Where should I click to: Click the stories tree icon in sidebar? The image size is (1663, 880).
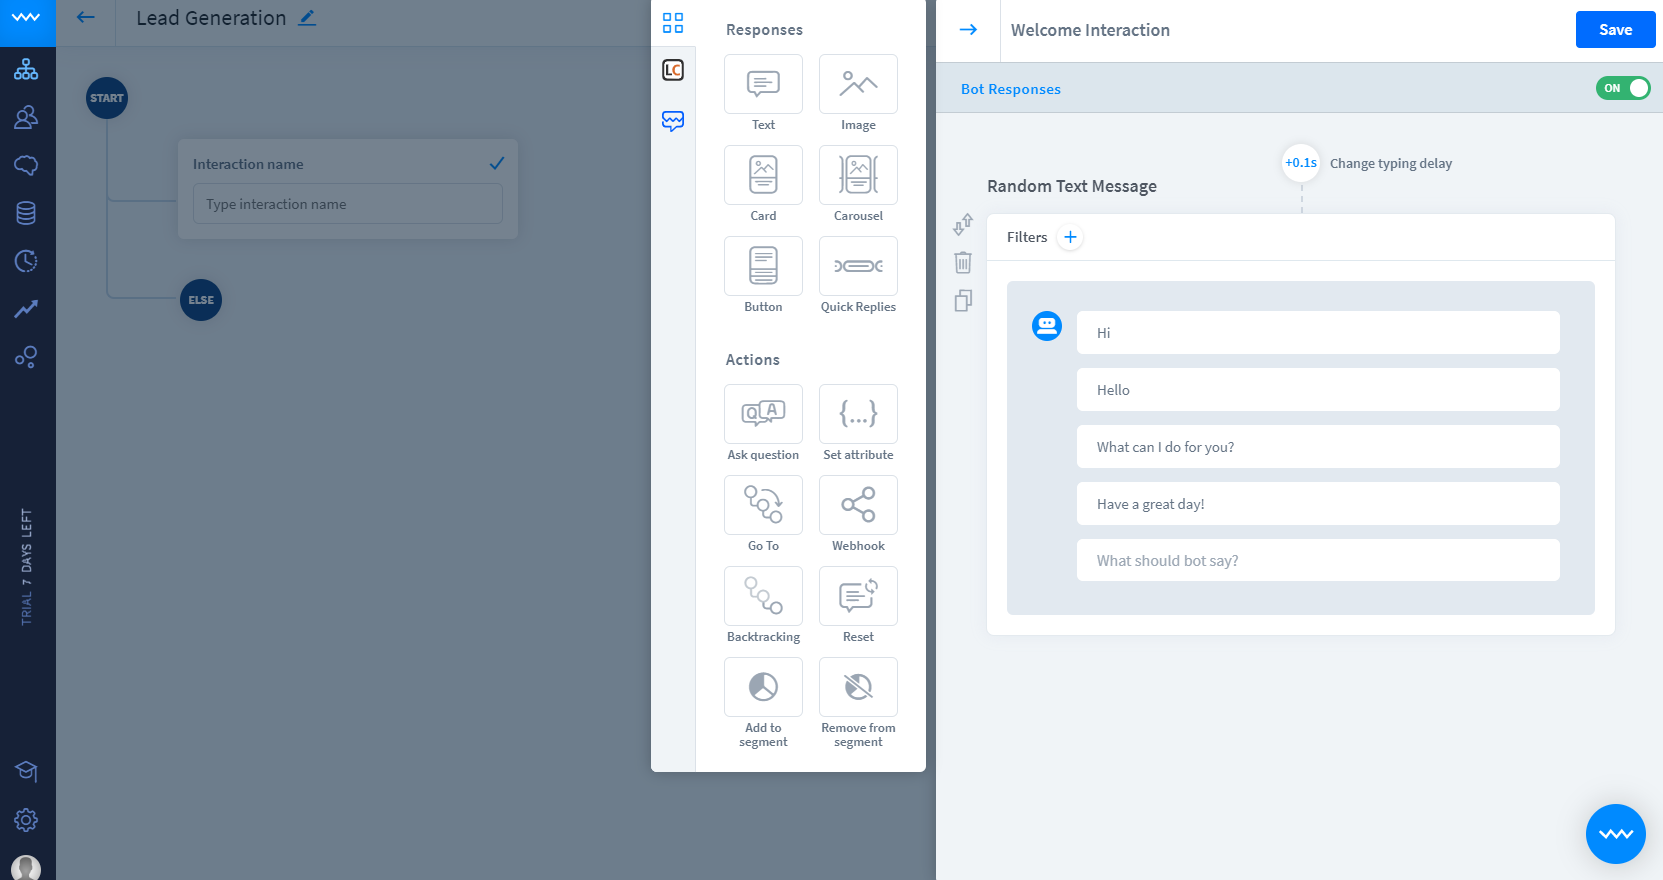(26, 69)
